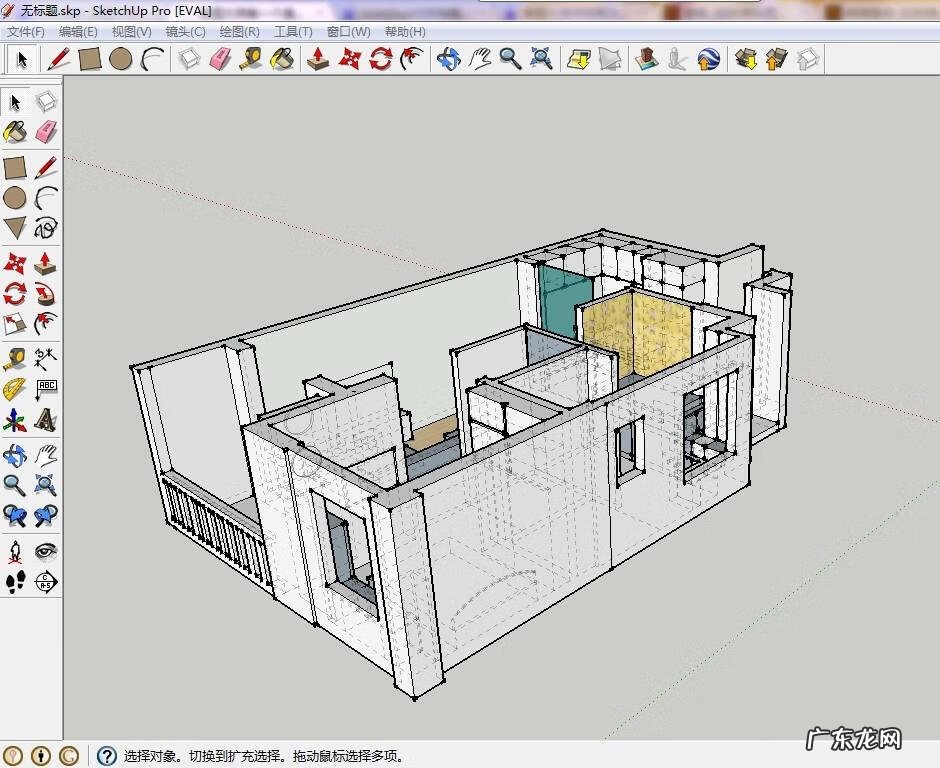This screenshot has width=940, height=768.
Task: Click the Look Around eye icon
Action: (46, 551)
